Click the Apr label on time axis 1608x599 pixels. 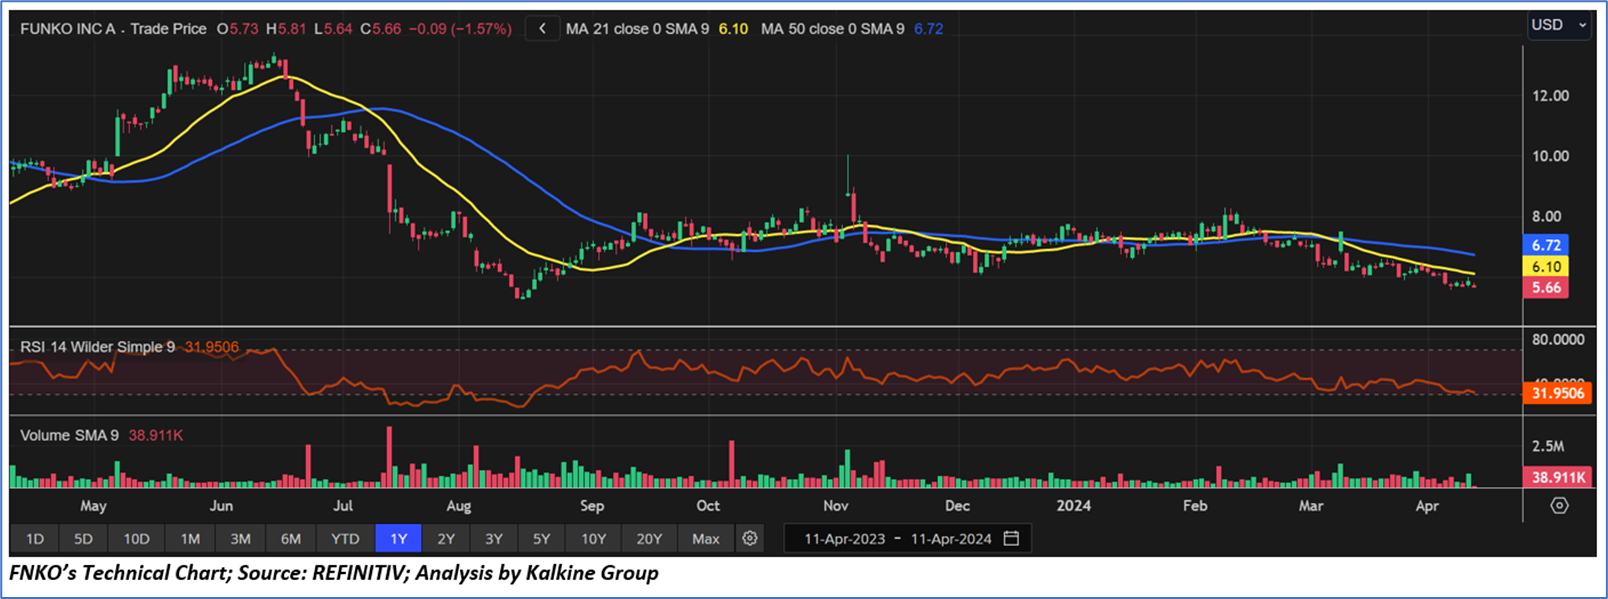click(1427, 506)
